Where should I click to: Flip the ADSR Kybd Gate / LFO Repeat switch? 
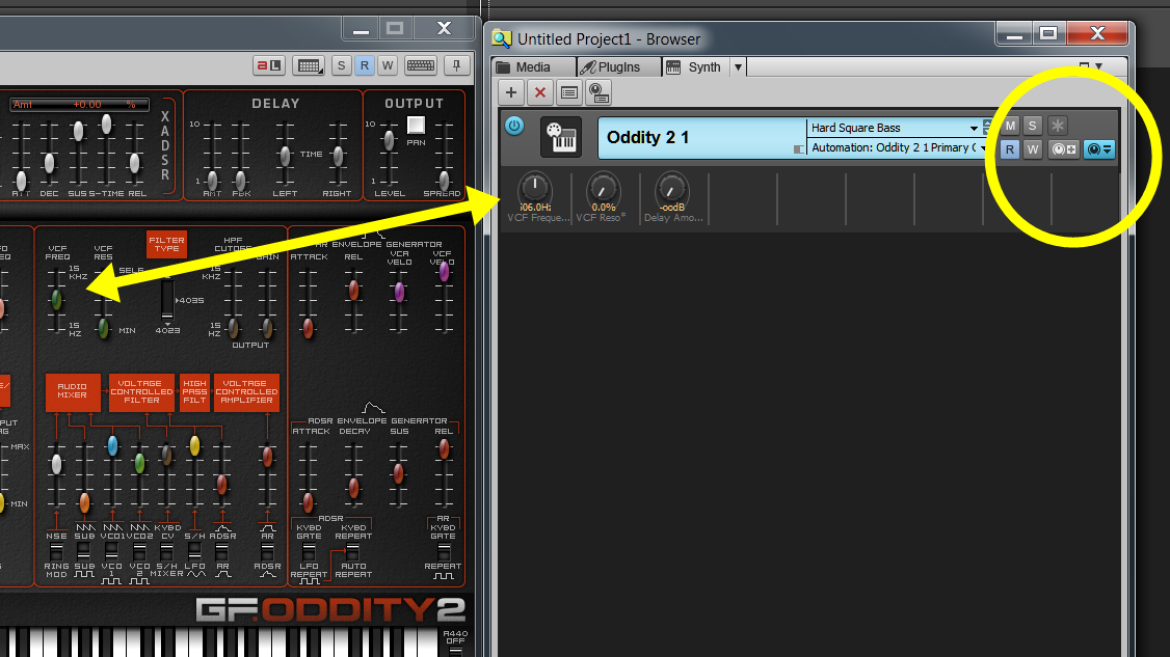309,552
